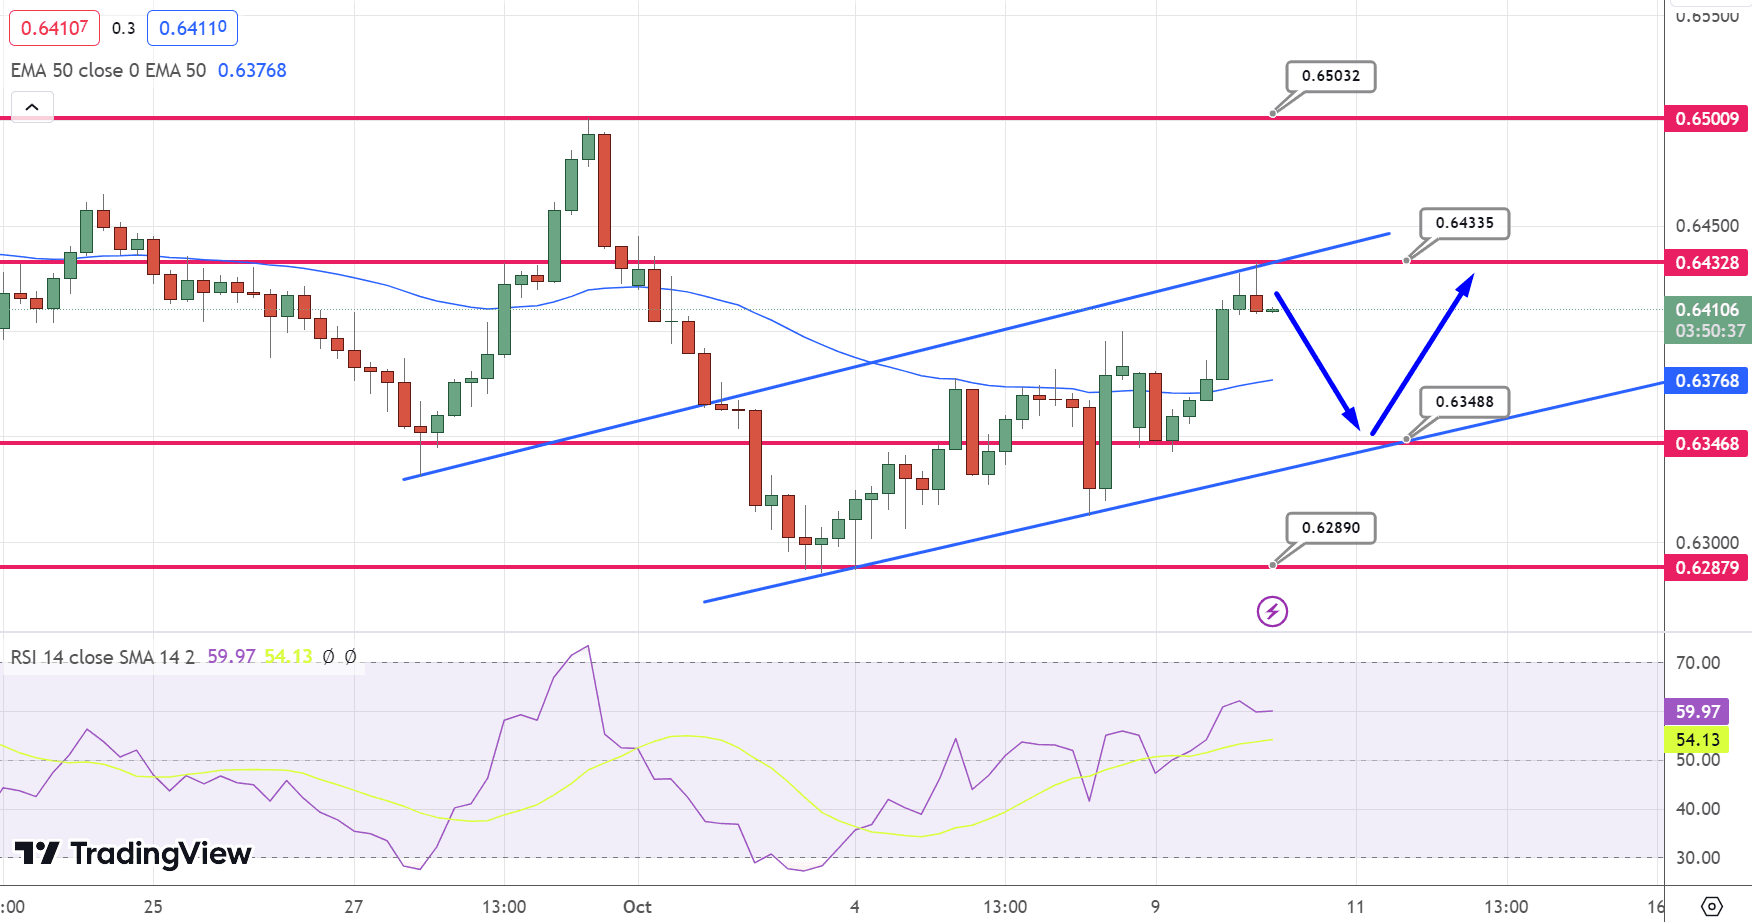Click the 0.64500 price axis tick label
The width and height of the screenshot is (1752, 922).
pos(1707,226)
